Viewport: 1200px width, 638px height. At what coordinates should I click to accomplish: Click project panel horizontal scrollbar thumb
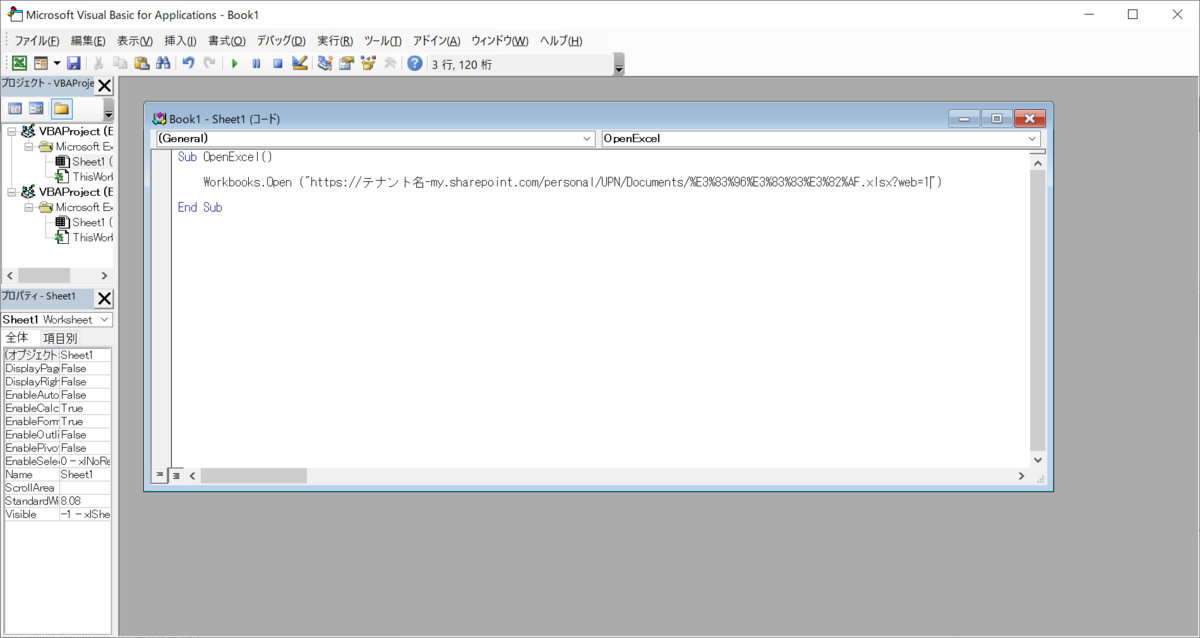coord(44,275)
